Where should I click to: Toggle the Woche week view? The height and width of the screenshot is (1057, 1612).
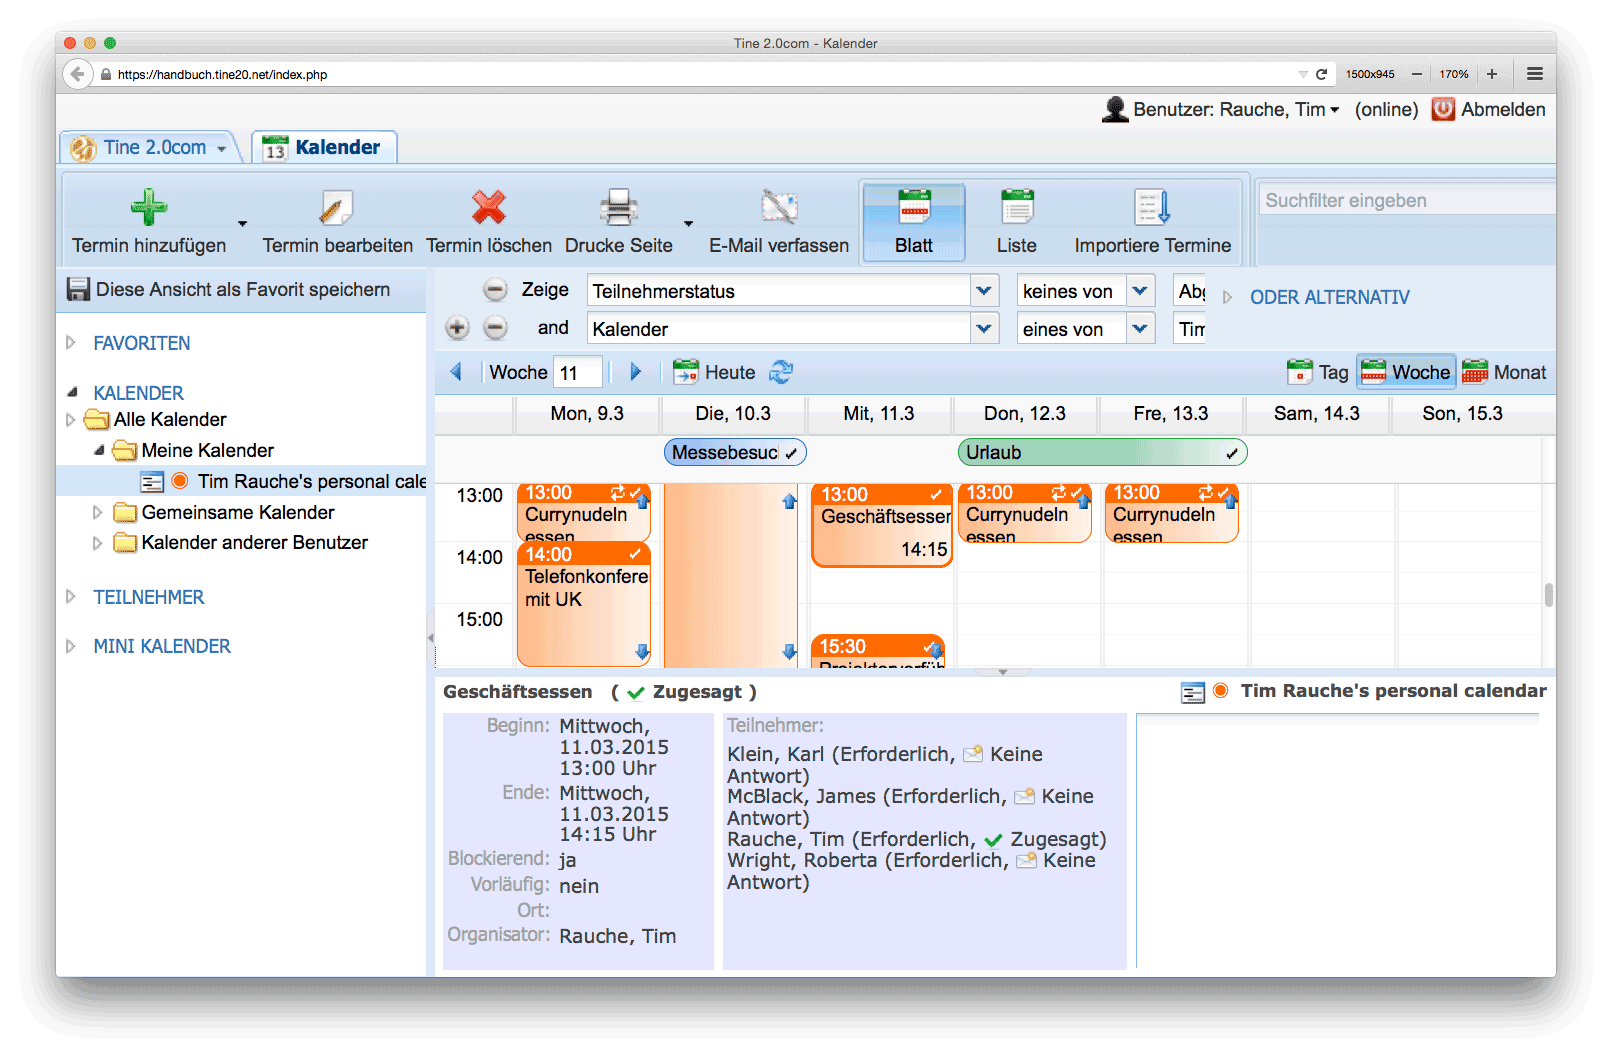click(x=1406, y=372)
